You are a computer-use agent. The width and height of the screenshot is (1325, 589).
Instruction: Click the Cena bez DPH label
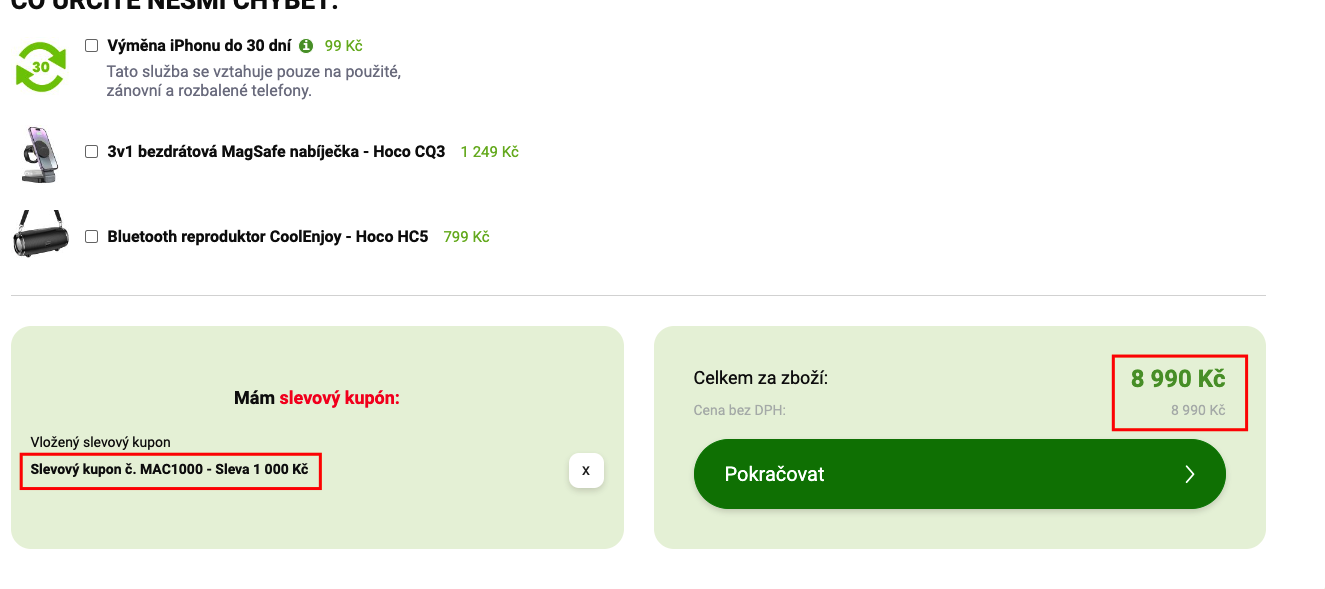739,410
